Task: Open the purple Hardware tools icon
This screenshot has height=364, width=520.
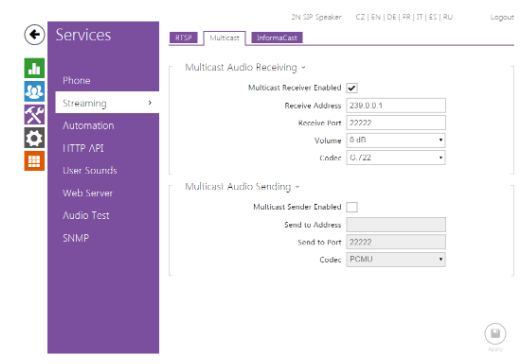Action: click(34, 114)
